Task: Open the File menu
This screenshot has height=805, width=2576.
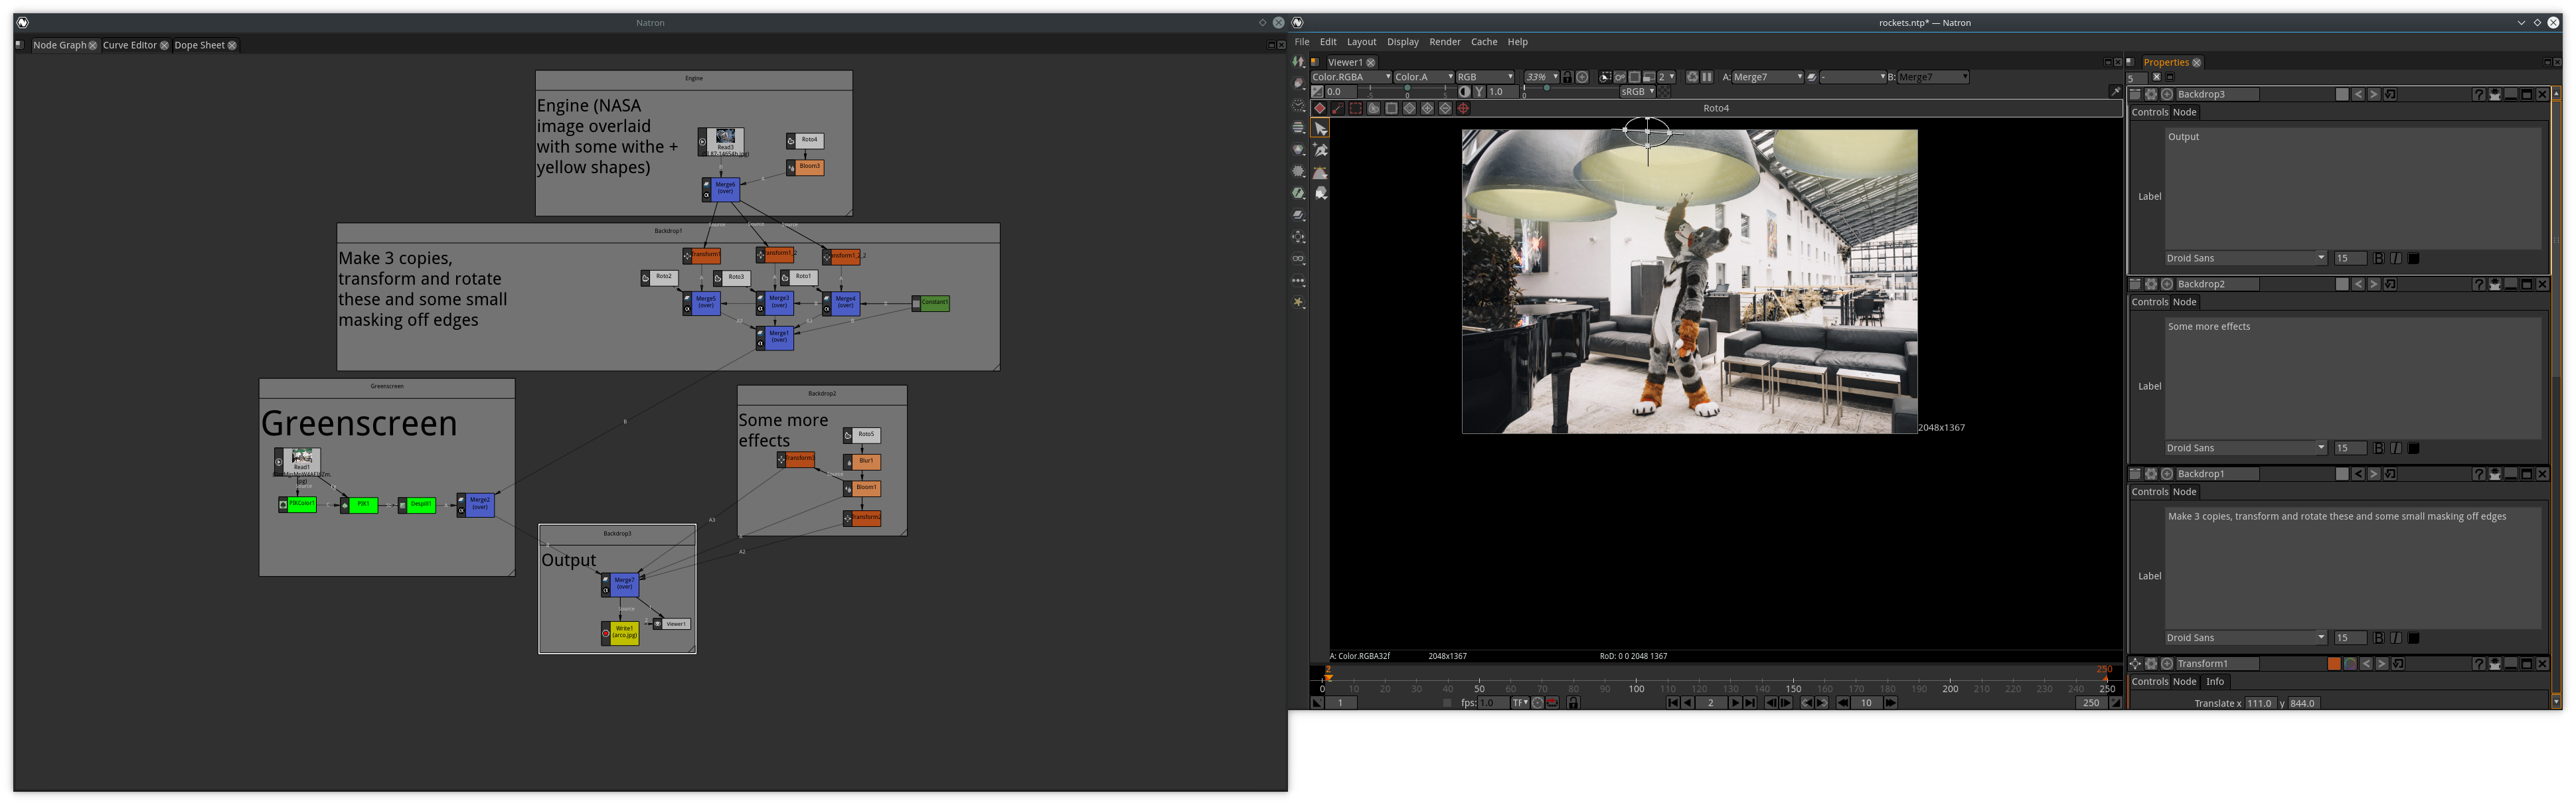Action: (1302, 42)
